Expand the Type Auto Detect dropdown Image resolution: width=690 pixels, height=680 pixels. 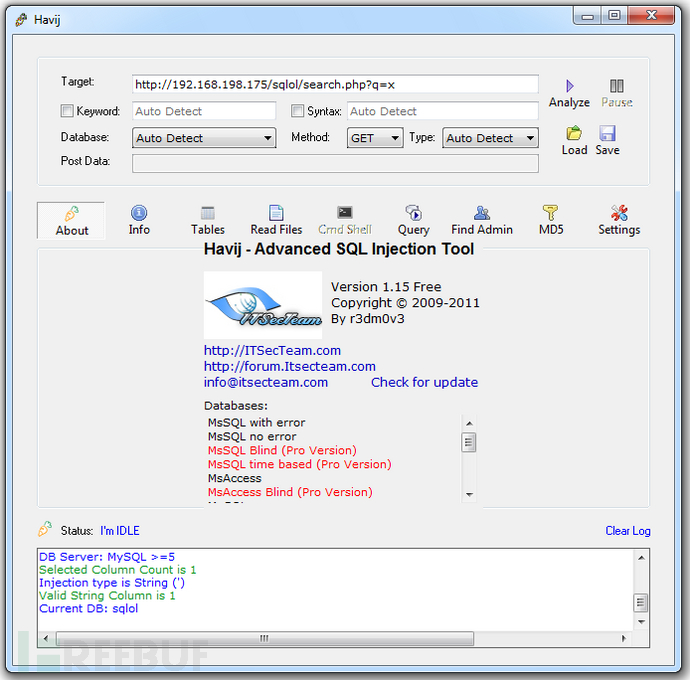pyautogui.click(x=490, y=138)
